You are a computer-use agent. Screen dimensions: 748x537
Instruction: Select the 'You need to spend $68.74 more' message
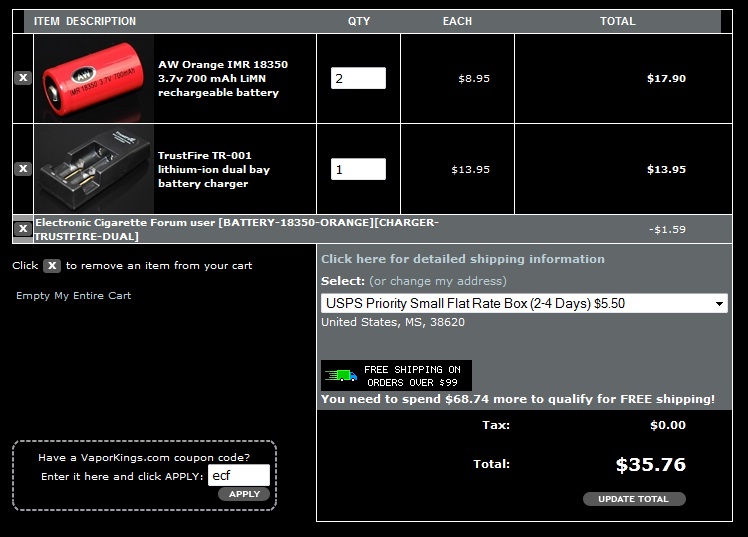tap(518, 399)
